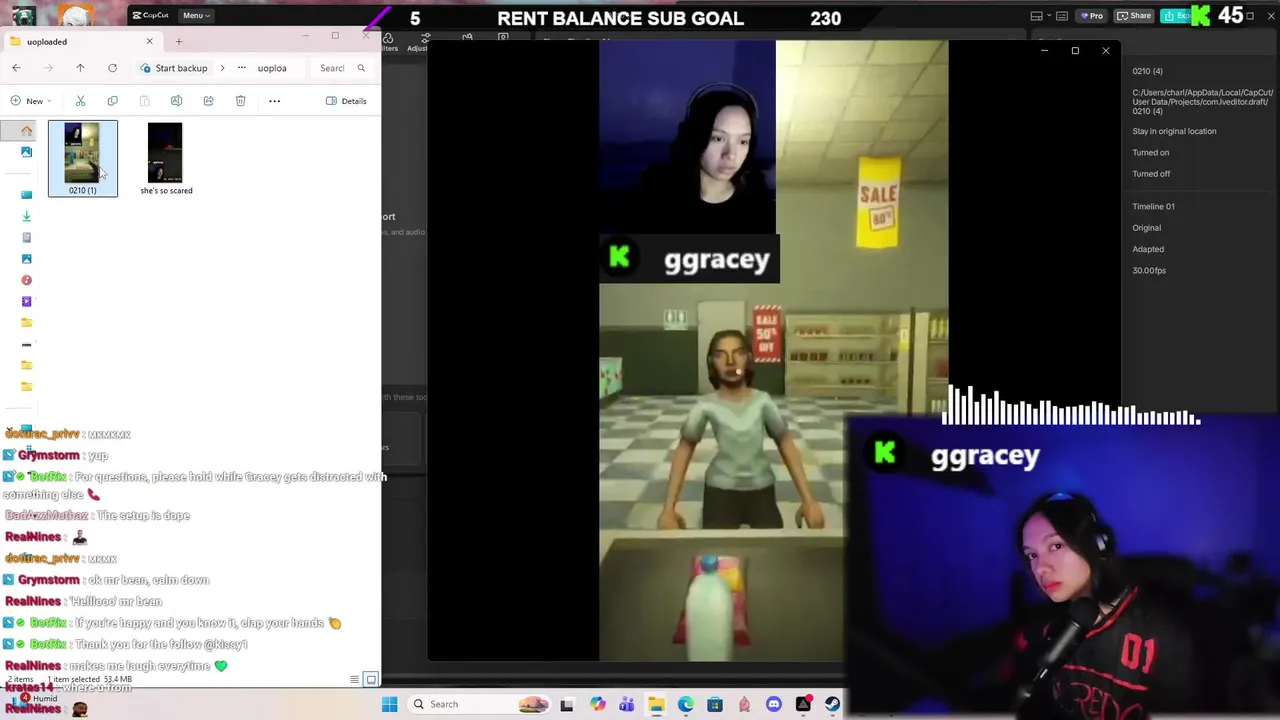Copy the selected file in Explorer toolbar
1280x720 pixels.
pyautogui.click(x=112, y=101)
